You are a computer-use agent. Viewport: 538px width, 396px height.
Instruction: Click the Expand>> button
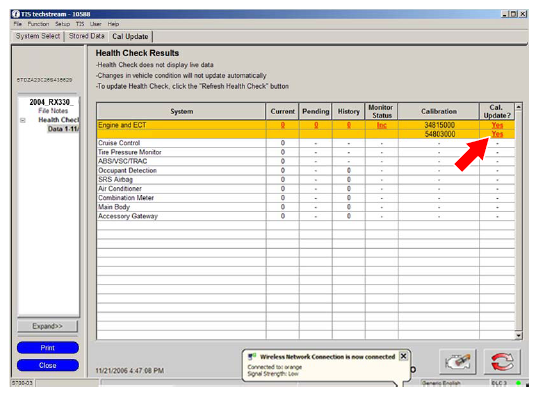click(47, 326)
